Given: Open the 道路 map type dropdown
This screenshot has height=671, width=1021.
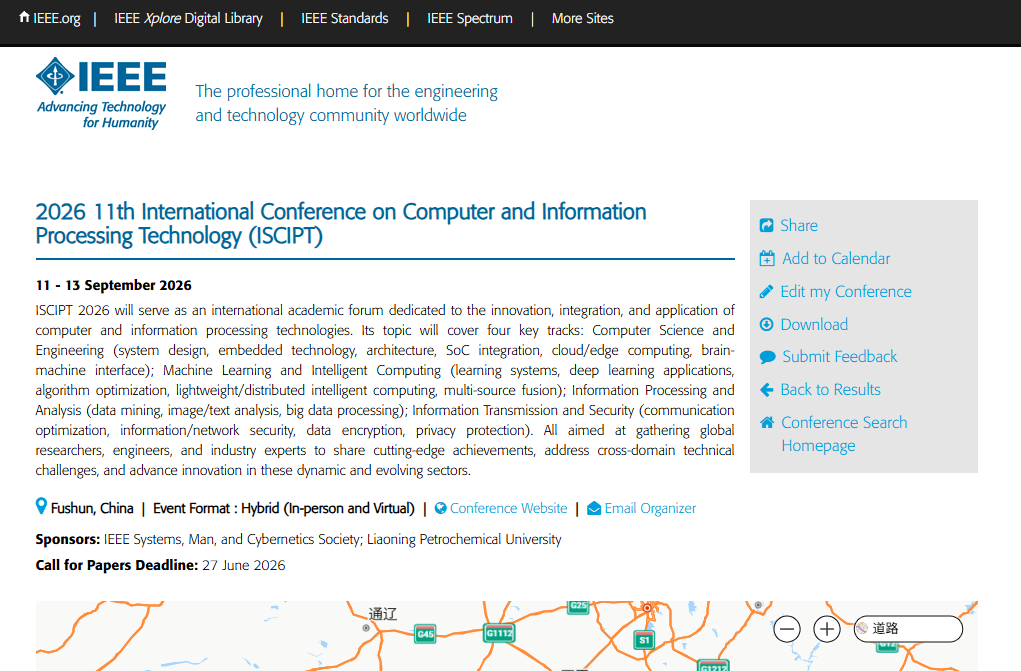Looking at the screenshot, I should point(908,629).
